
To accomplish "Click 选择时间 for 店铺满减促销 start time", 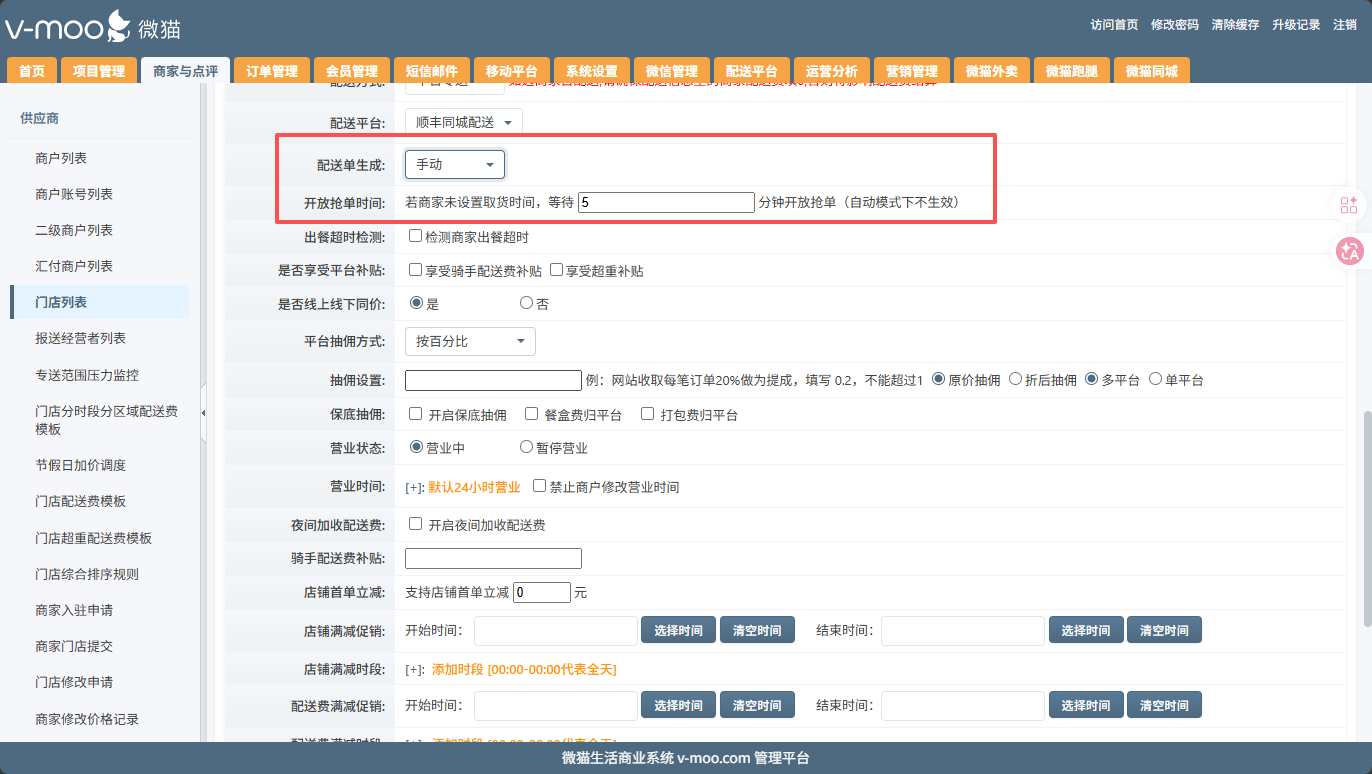I will (x=678, y=630).
